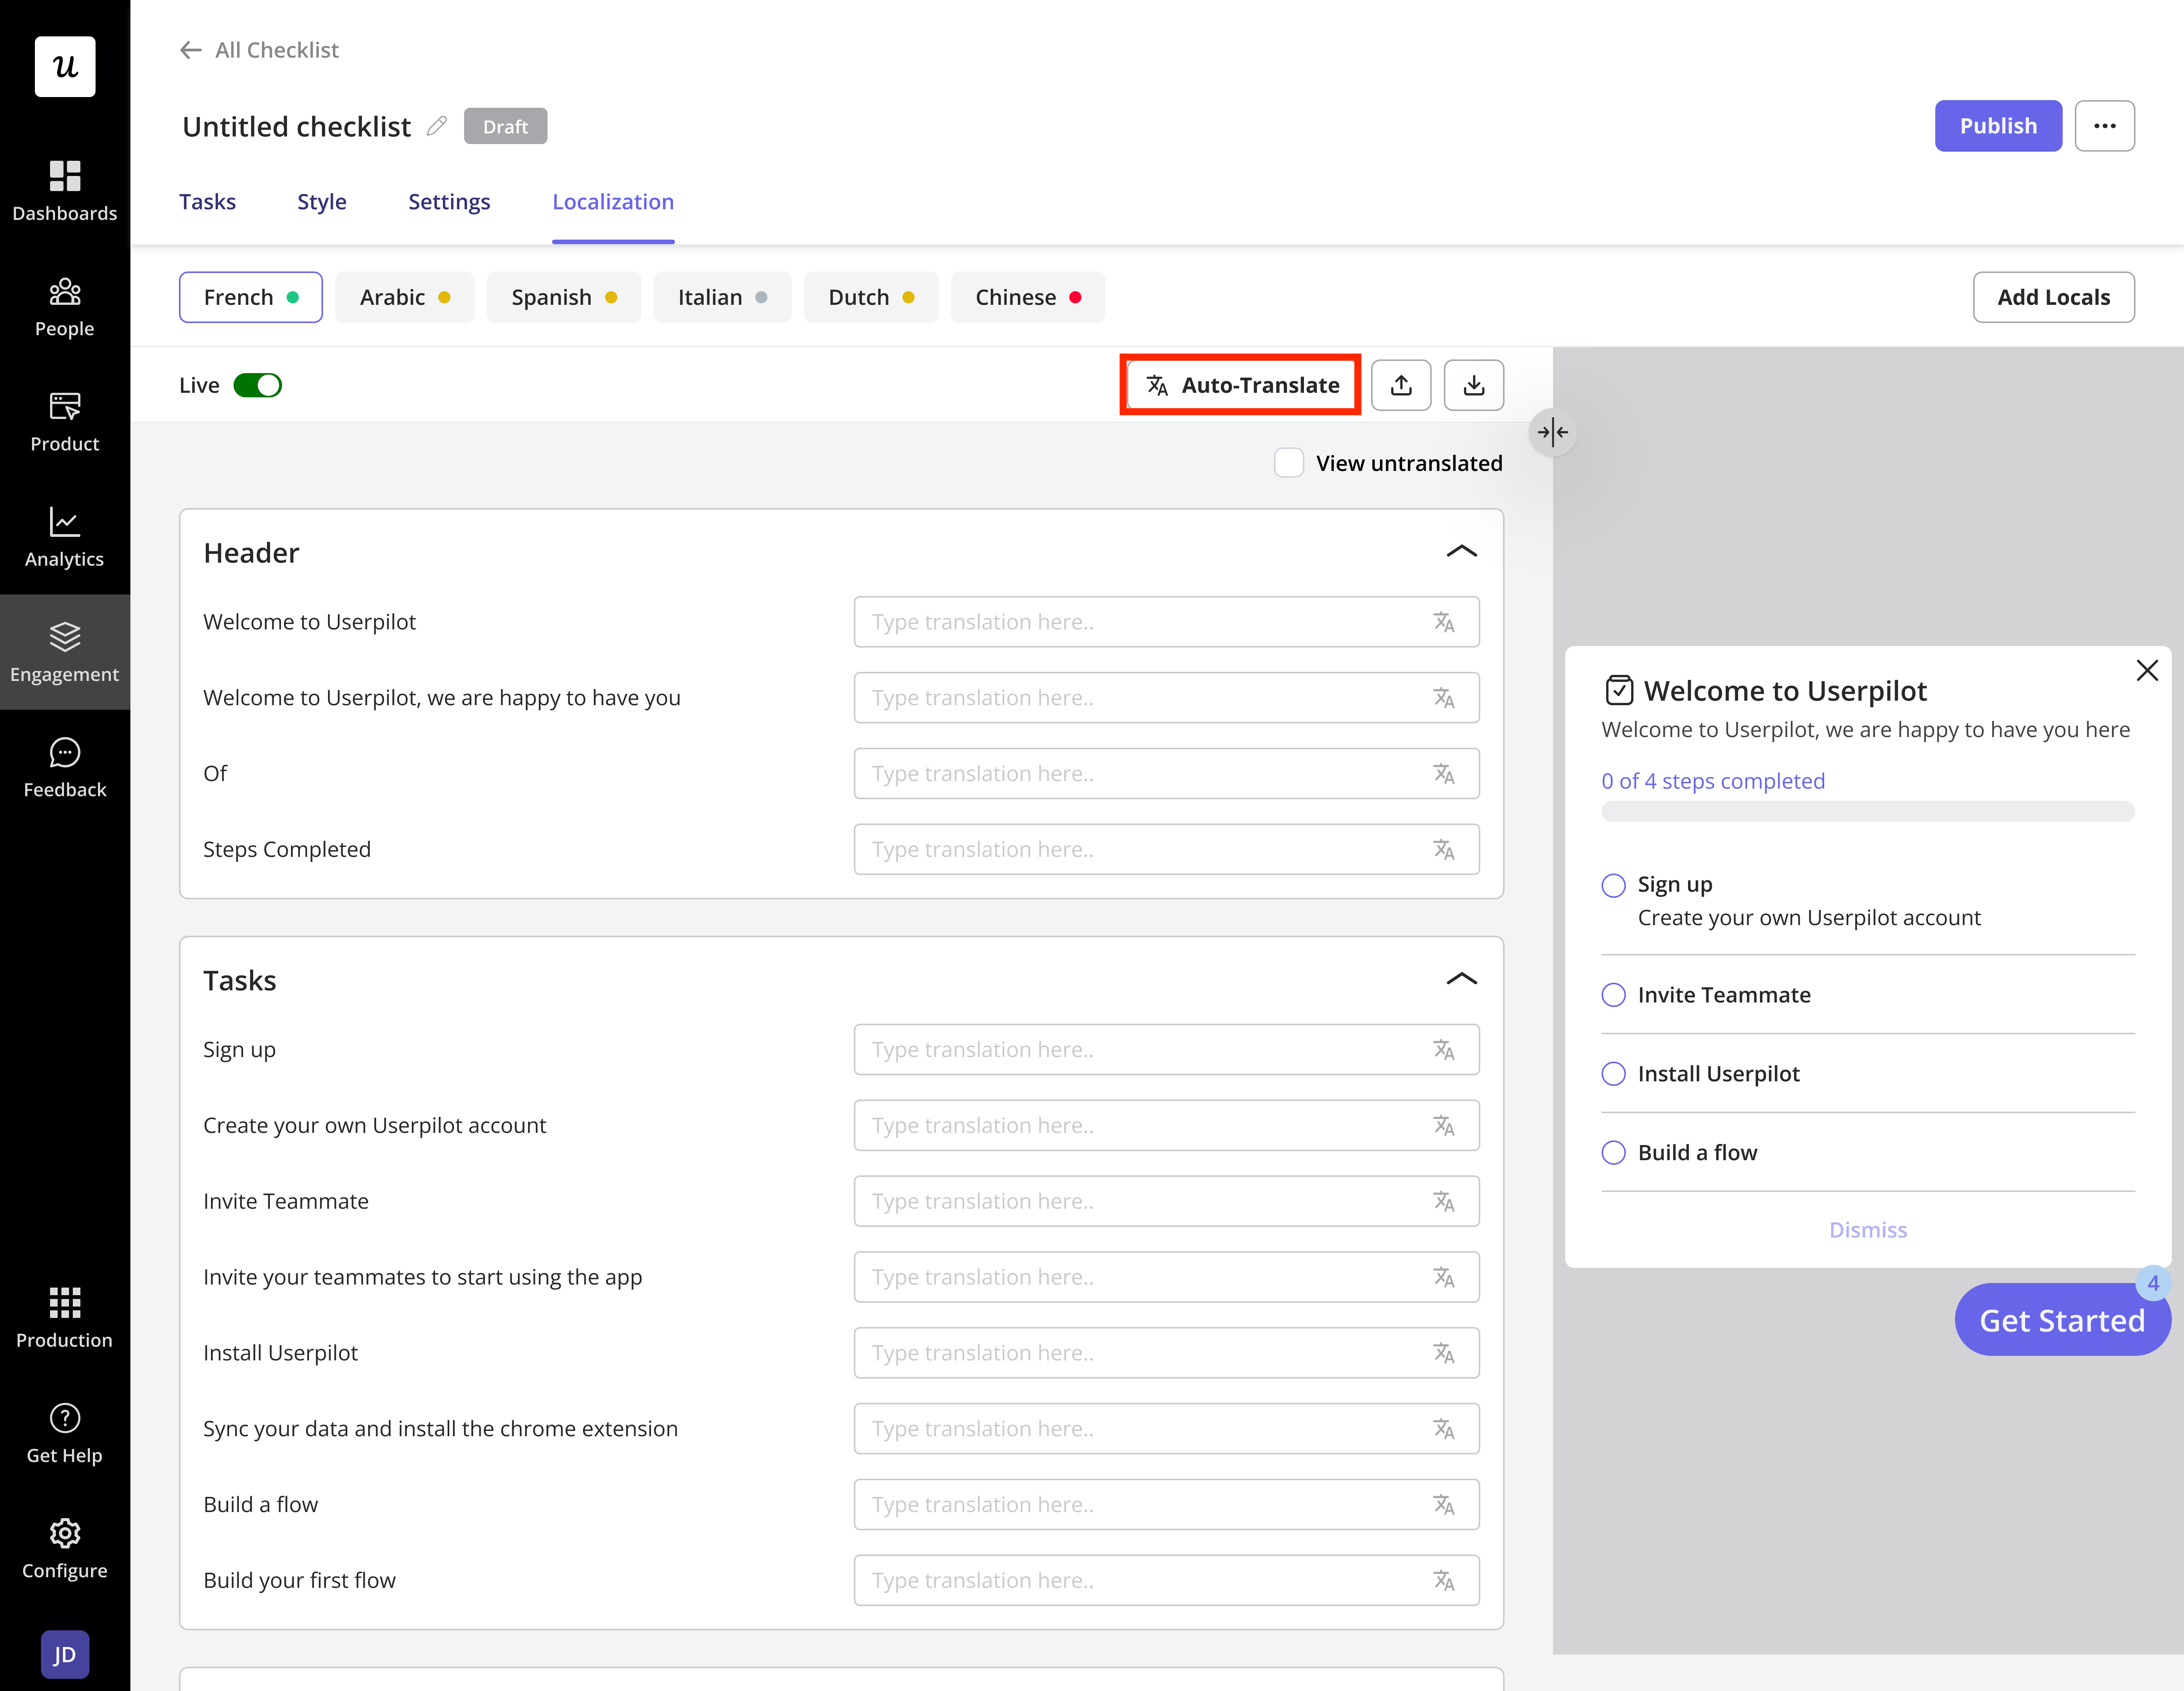Screen dimensions: 2184x1691
Task: Click '0 of 4 steps completed' text
Action: click(1713, 781)
